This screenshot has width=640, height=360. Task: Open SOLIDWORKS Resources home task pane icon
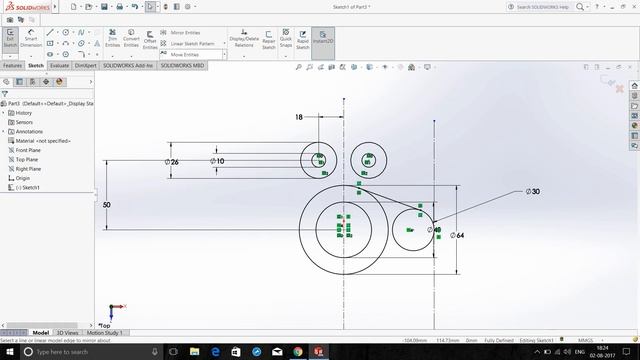click(634, 86)
